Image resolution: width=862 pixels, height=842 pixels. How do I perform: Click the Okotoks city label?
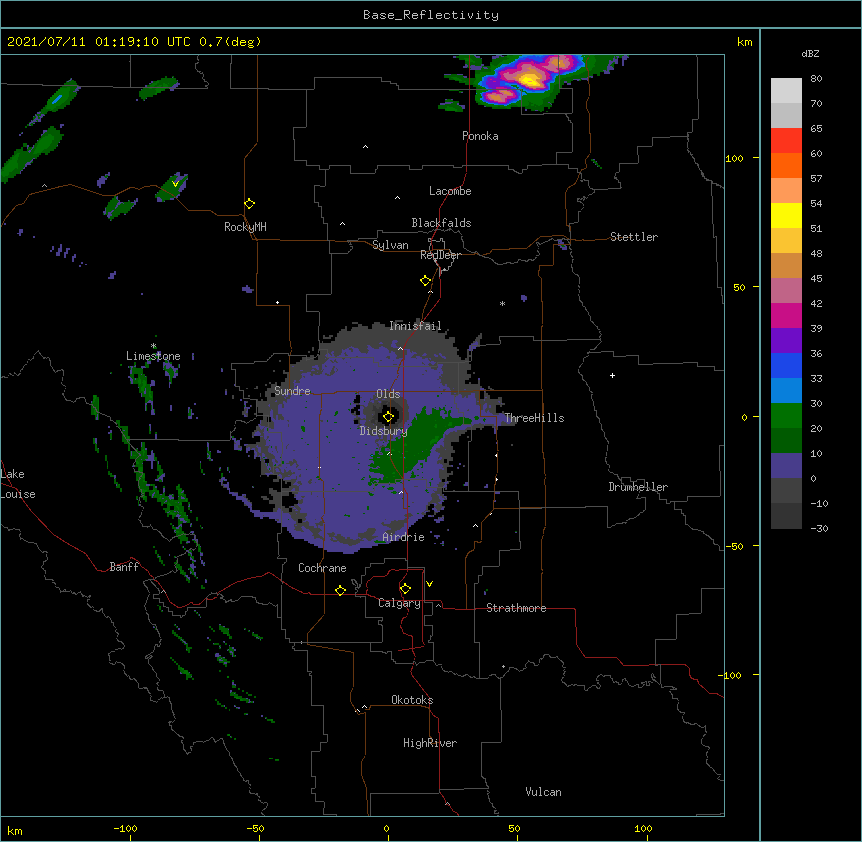[x=412, y=700]
